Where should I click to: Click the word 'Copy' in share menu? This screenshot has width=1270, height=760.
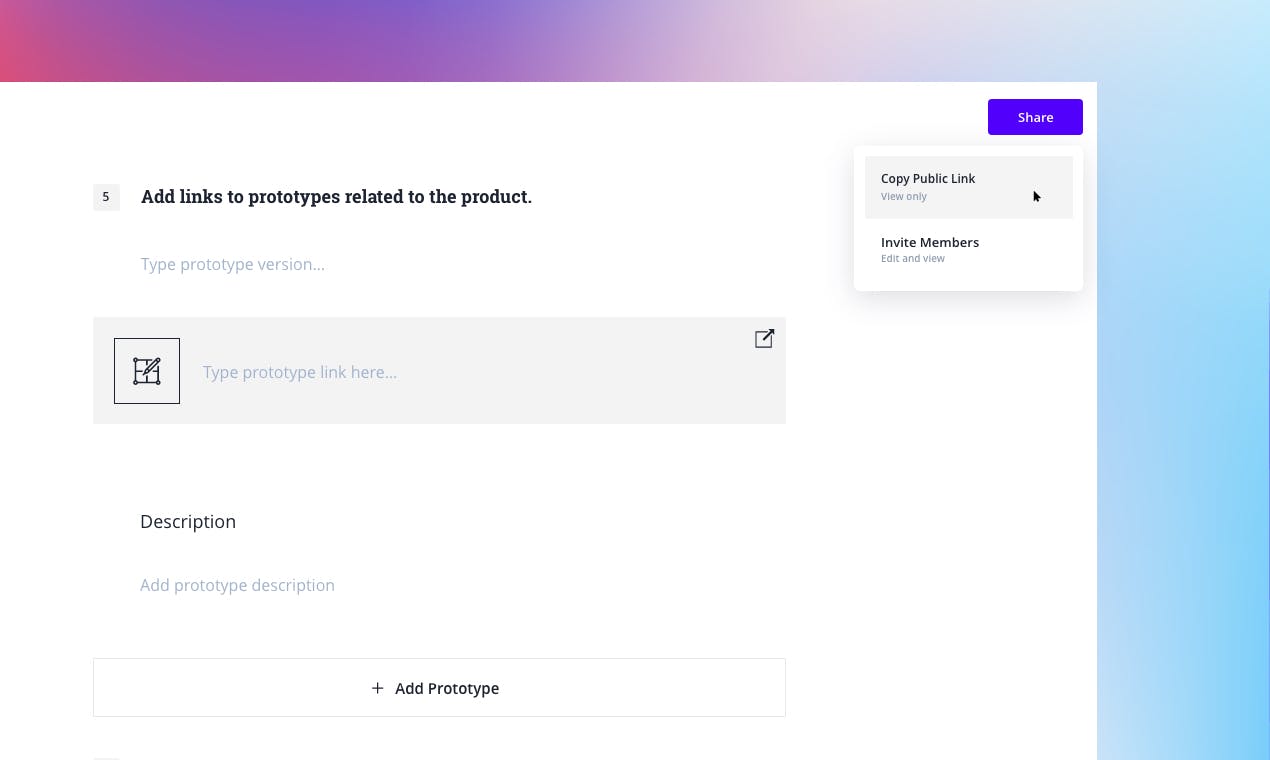point(895,178)
